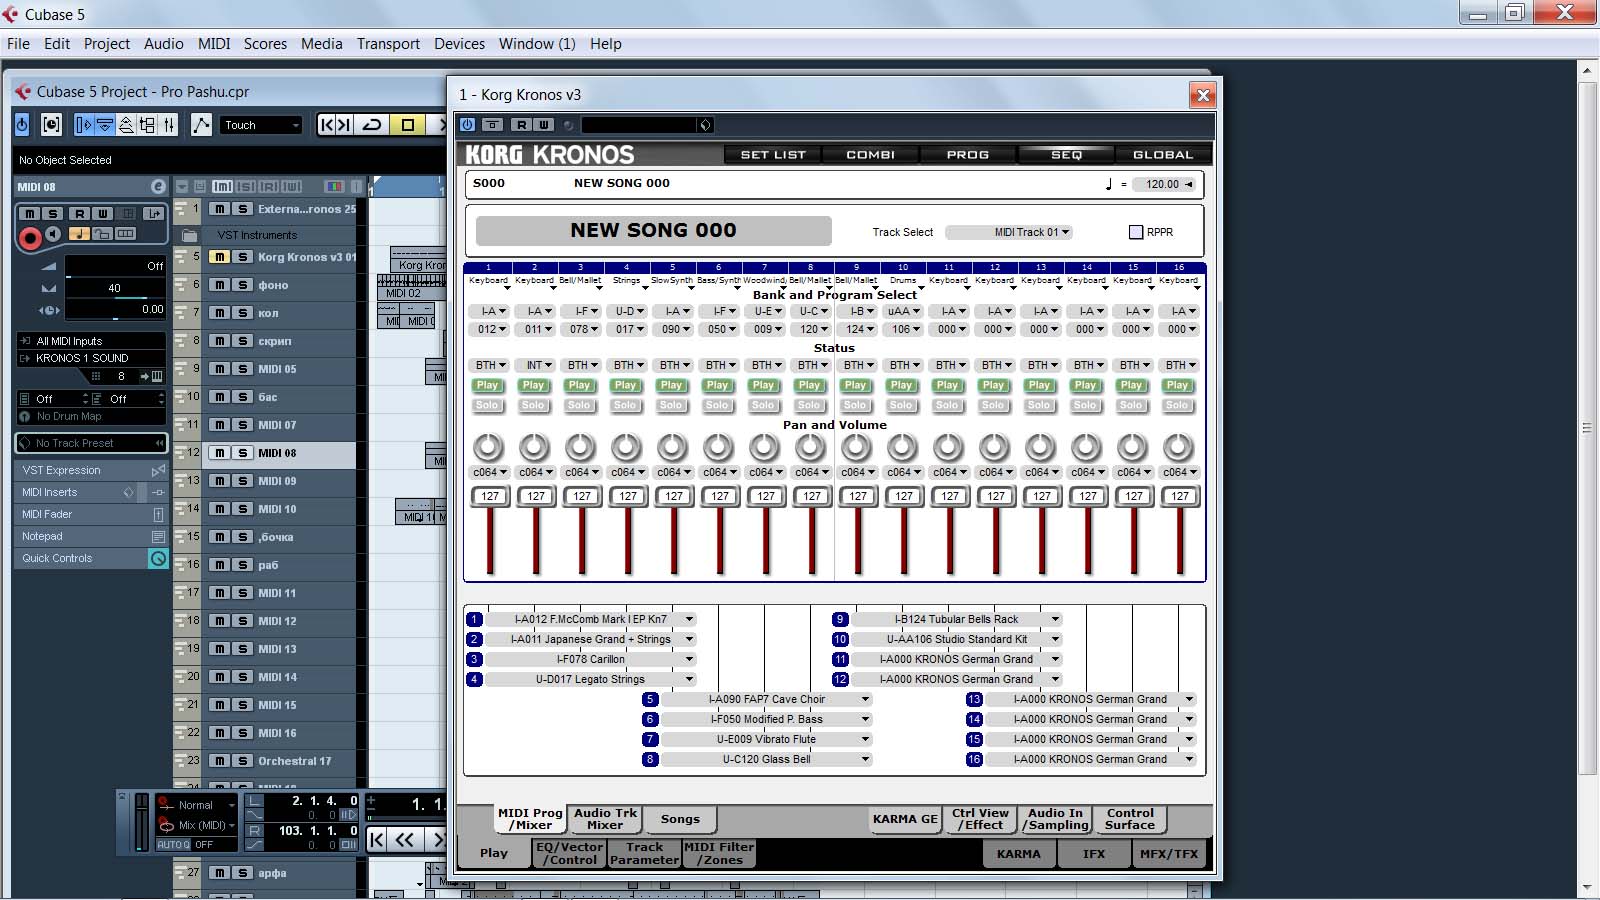Click the red Record Enable button in the inspector
The width and height of the screenshot is (1600, 900).
(x=30, y=237)
